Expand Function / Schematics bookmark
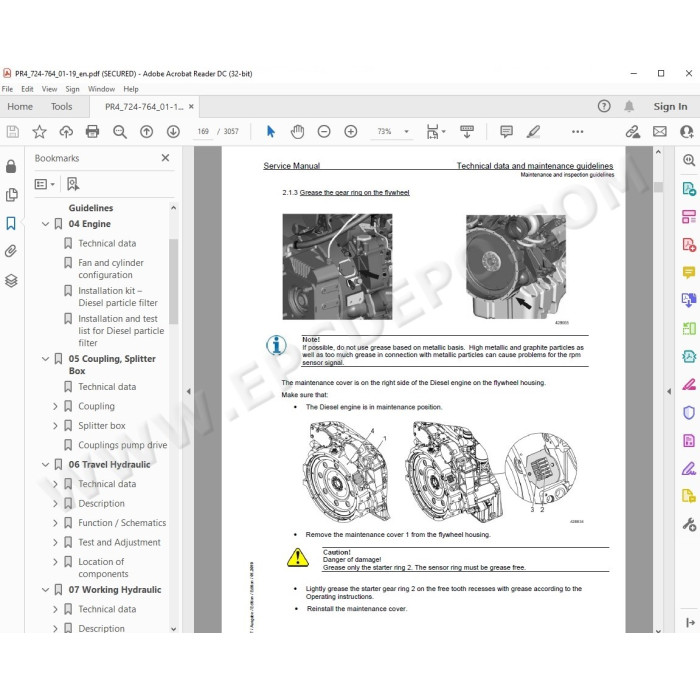The image size is (700, 700). click(x=55, y=523)
